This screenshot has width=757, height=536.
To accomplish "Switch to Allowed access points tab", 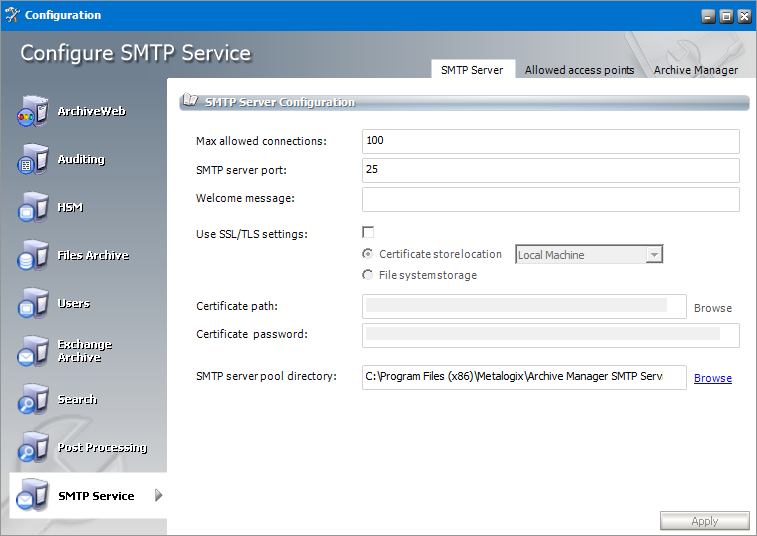I will [x=579, y=70].
